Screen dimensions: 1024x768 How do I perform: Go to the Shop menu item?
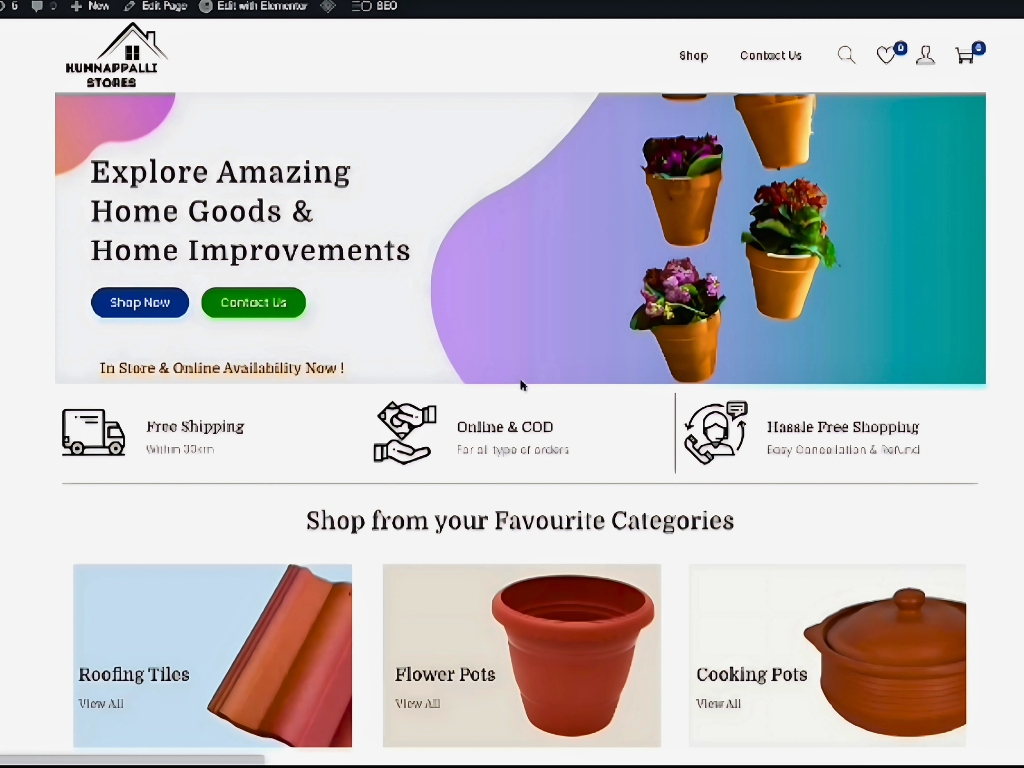[693, 56]
